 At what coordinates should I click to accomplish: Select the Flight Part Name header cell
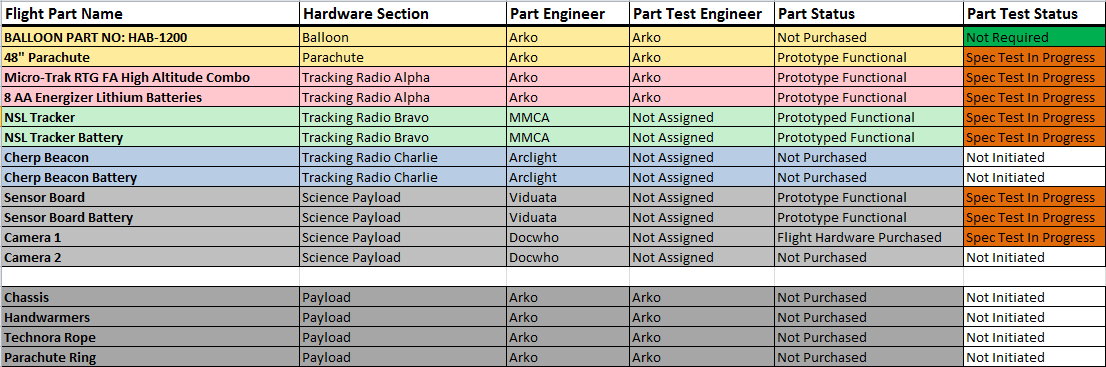150,13
